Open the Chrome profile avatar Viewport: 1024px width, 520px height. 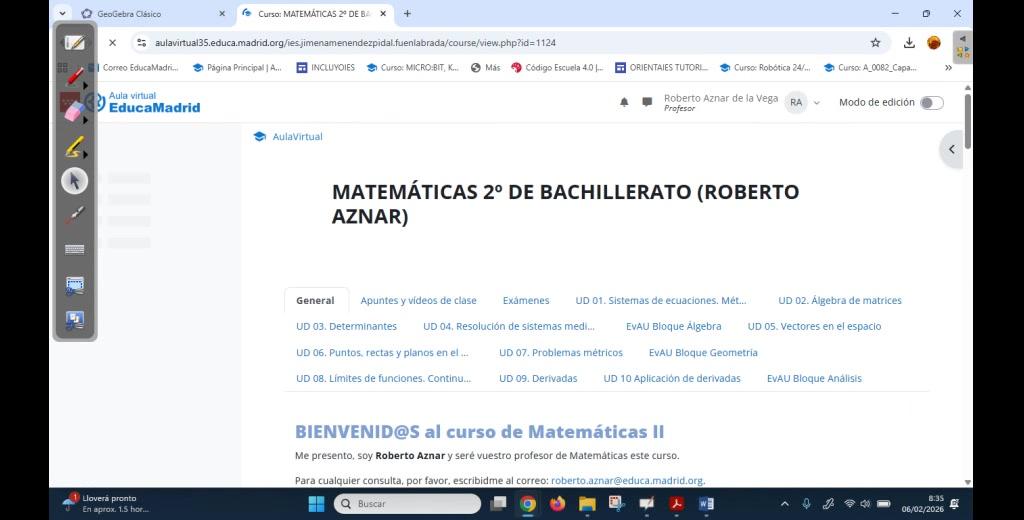[935, 42]
